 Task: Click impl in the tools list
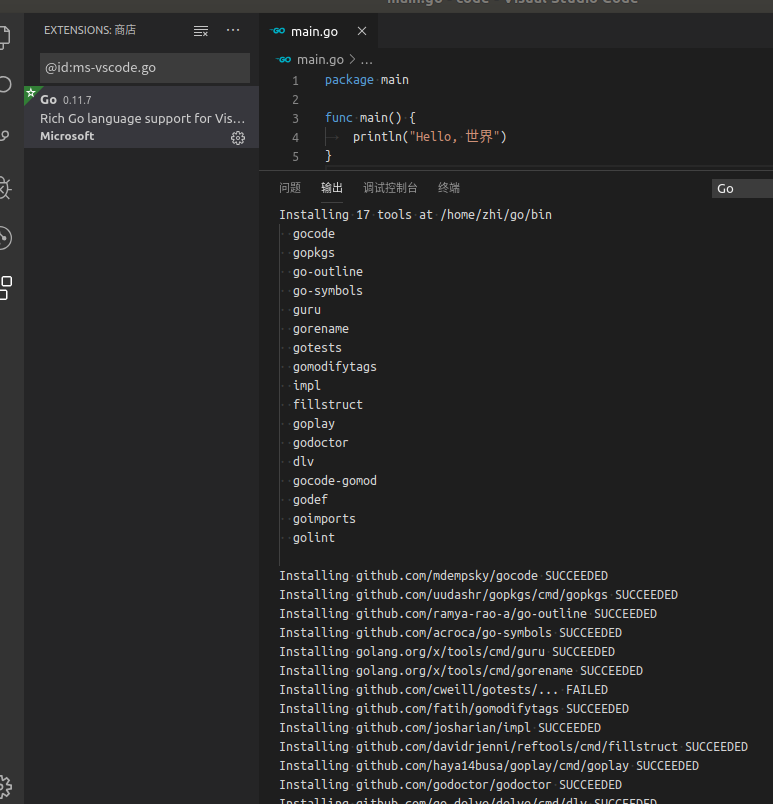click(307, 386)
